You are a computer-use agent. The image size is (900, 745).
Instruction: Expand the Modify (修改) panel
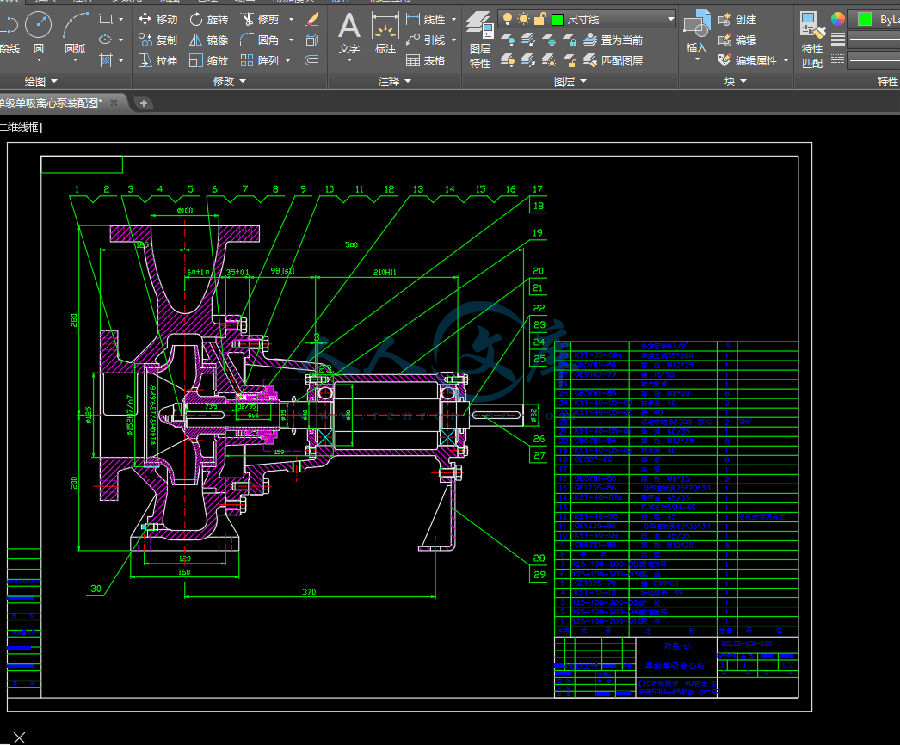(229, 82)
